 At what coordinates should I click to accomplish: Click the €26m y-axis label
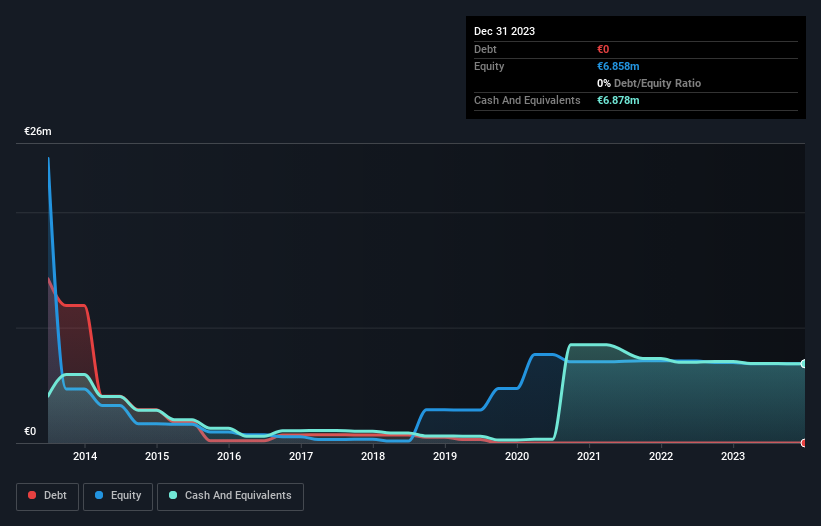tap(38, 131)
